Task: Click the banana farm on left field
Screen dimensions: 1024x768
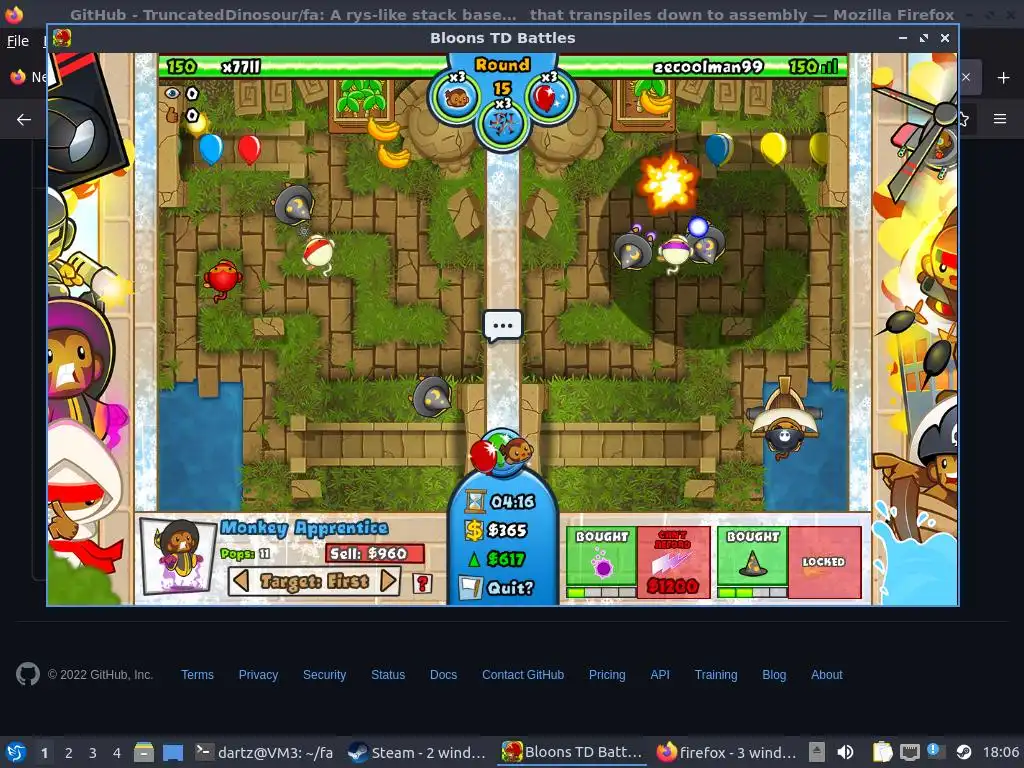Action: [x=362, y=103]
